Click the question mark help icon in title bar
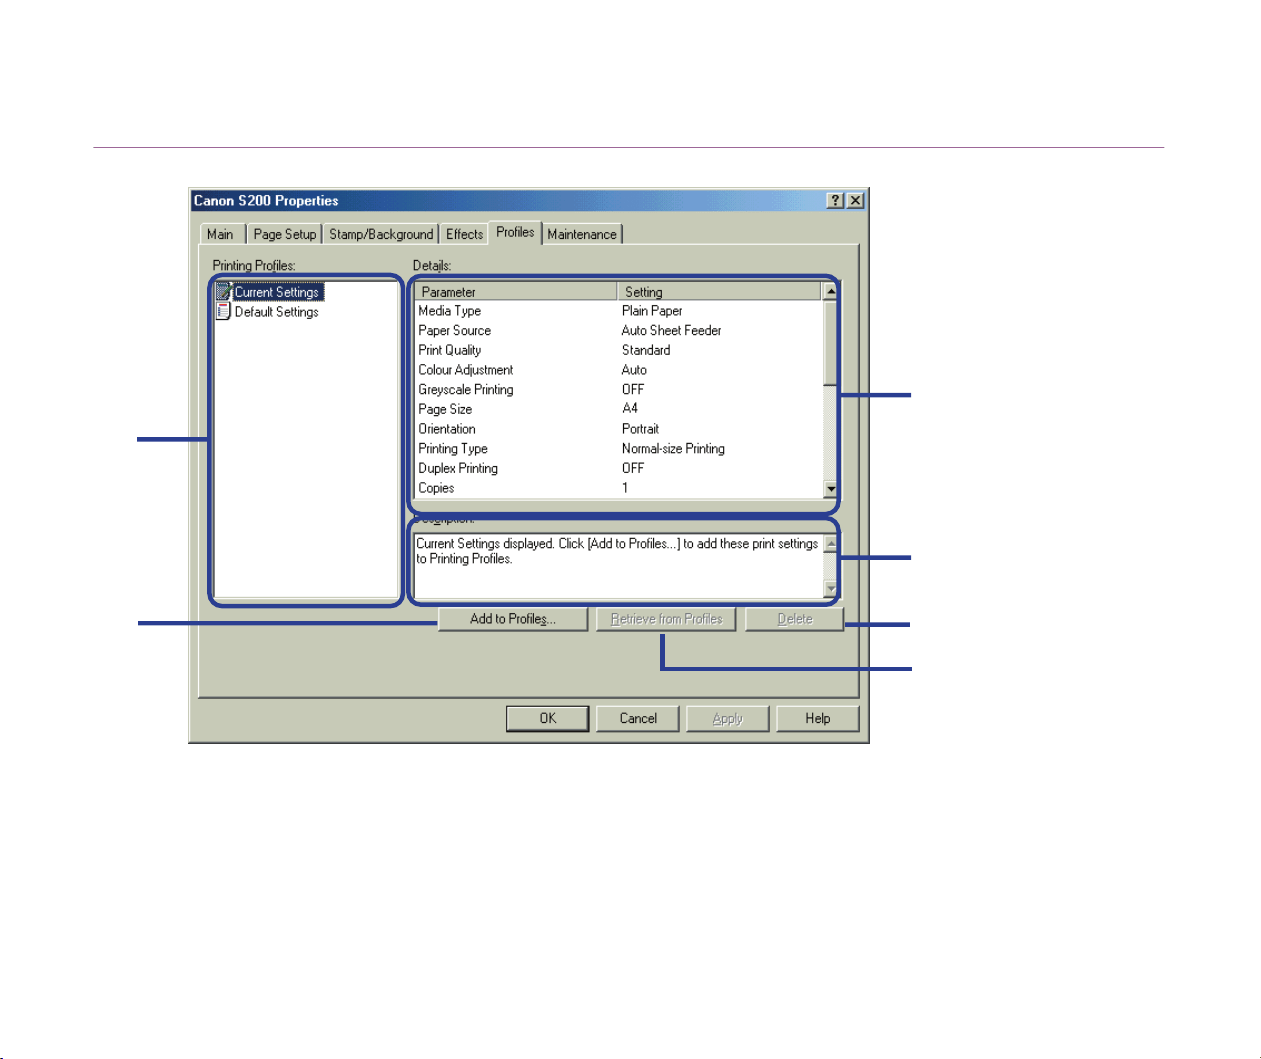 (x=836, y=200)
